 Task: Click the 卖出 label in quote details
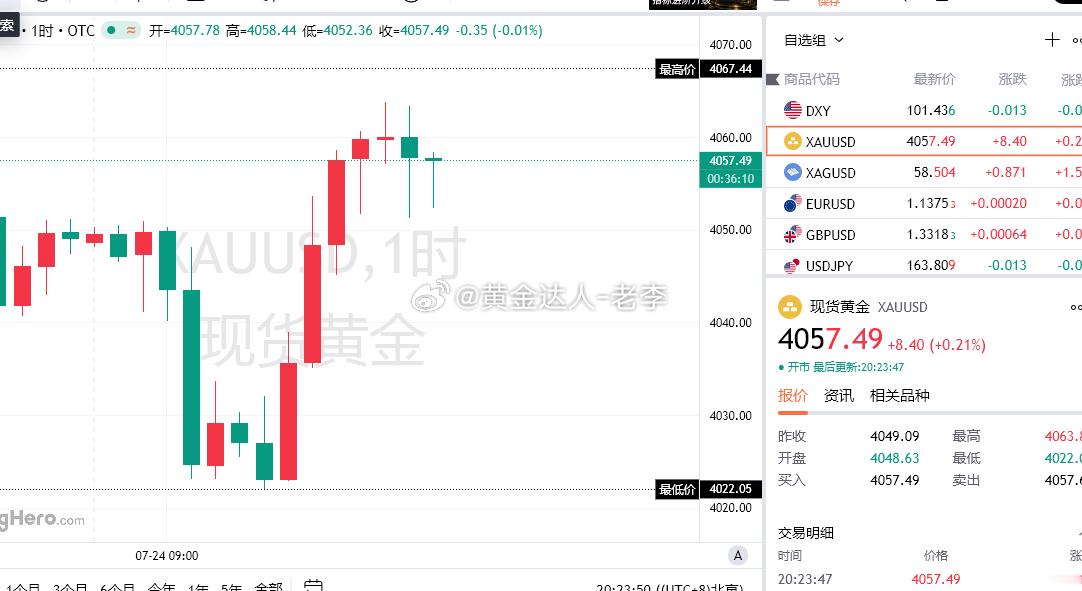click(966, 481)
